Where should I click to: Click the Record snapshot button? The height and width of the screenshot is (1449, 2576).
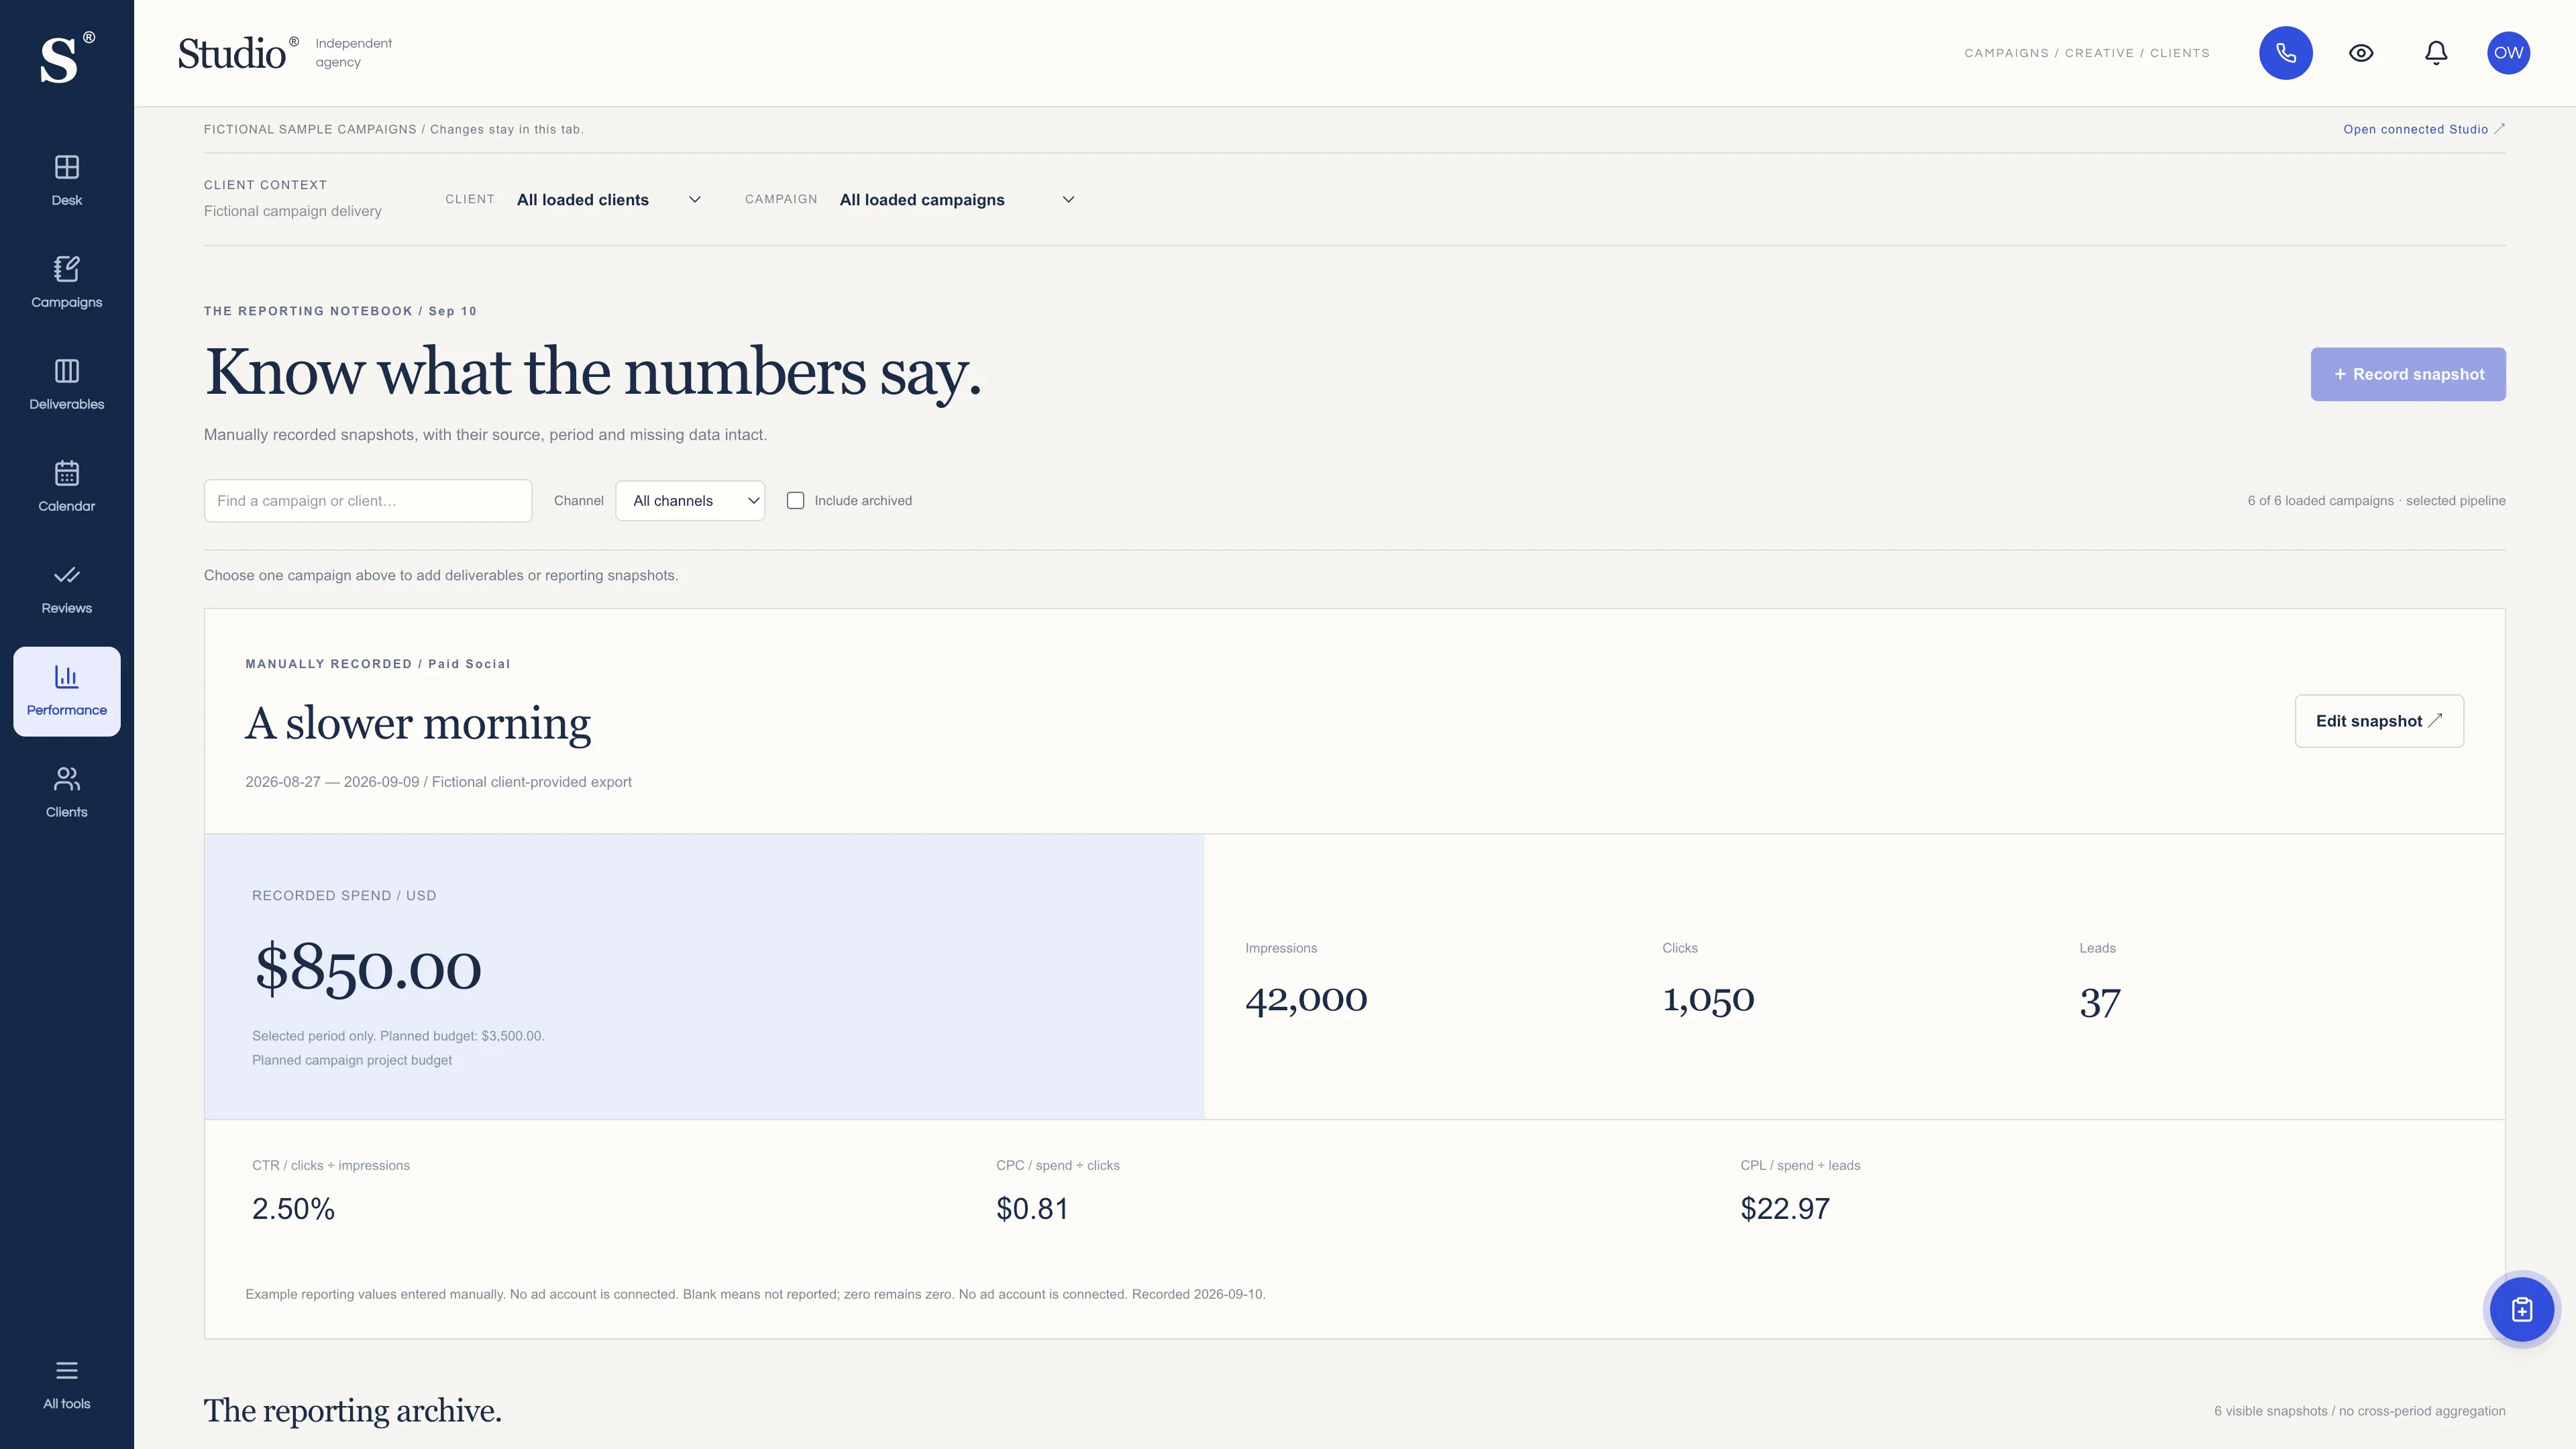click(x=2408, y=374)
